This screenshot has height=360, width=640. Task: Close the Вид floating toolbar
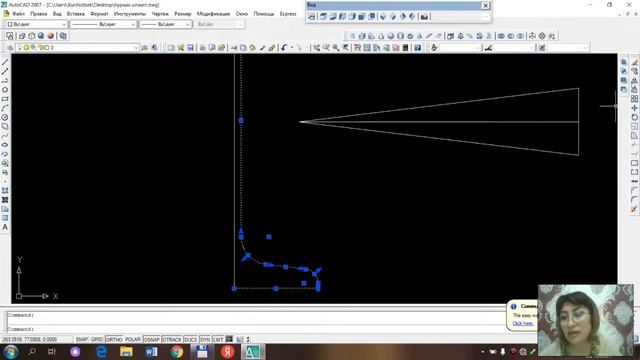click(x=485, y=5)
